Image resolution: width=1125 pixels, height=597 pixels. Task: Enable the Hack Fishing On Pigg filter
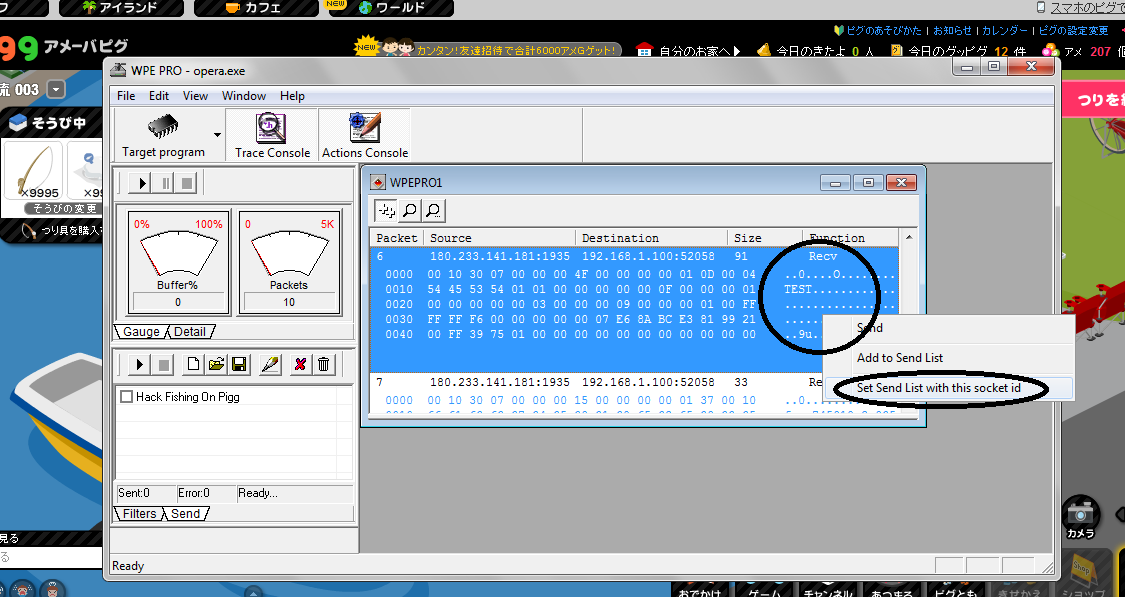[127, 397]
